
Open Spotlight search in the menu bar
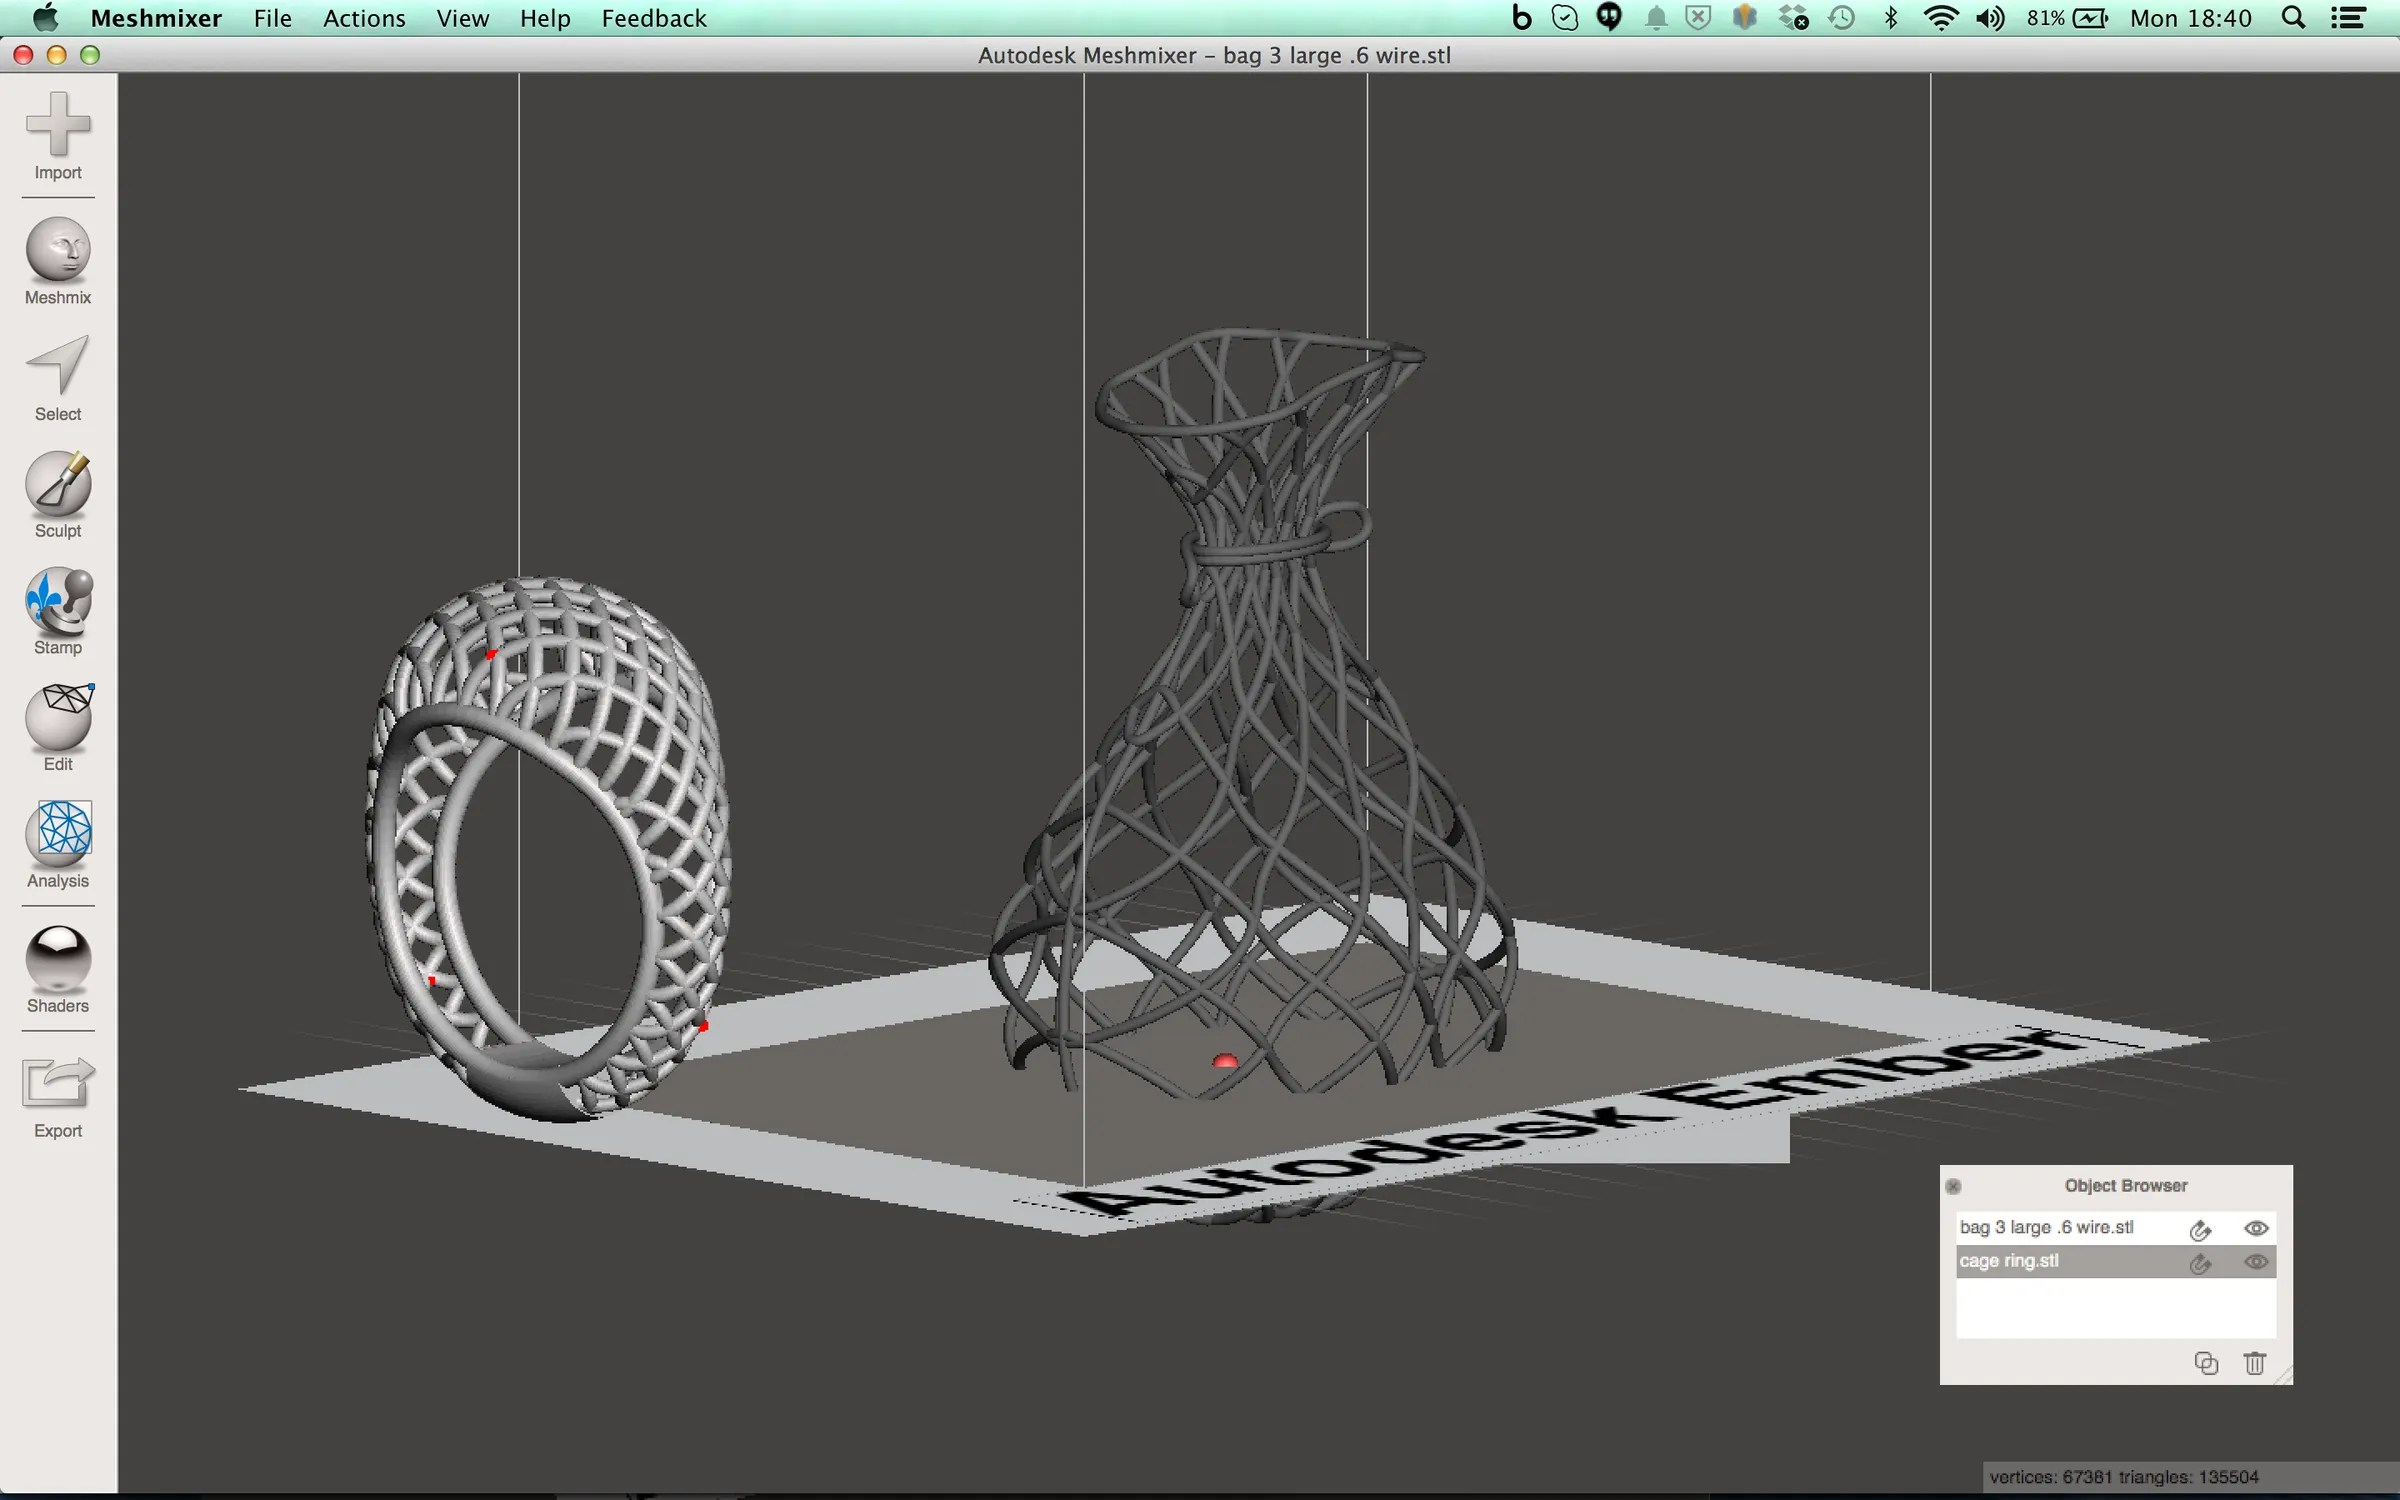point(2294,18)
